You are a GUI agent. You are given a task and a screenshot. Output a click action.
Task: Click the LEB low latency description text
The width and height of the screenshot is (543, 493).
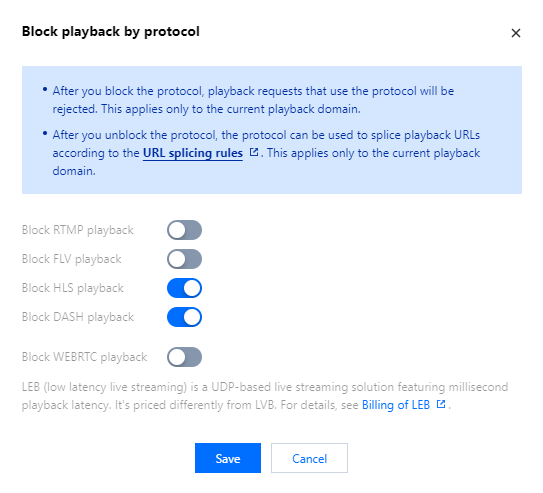tap(265, 396)
